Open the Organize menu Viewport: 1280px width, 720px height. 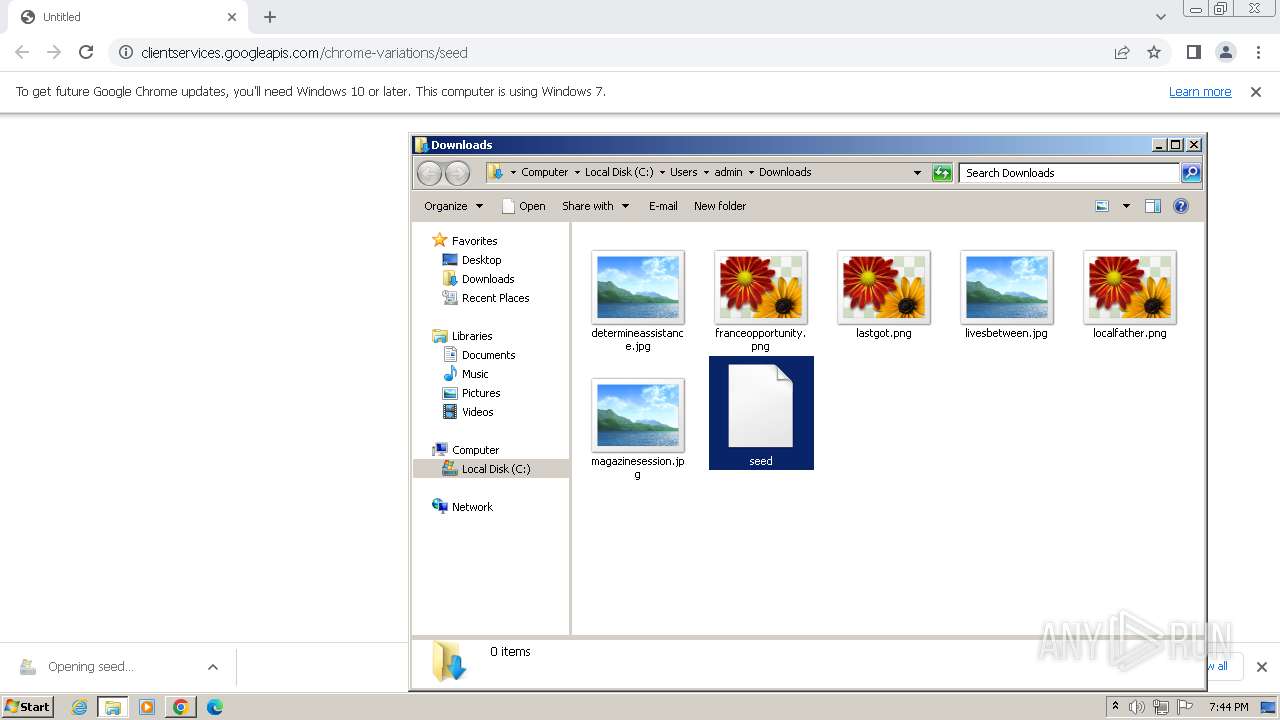tap(453, 206)
